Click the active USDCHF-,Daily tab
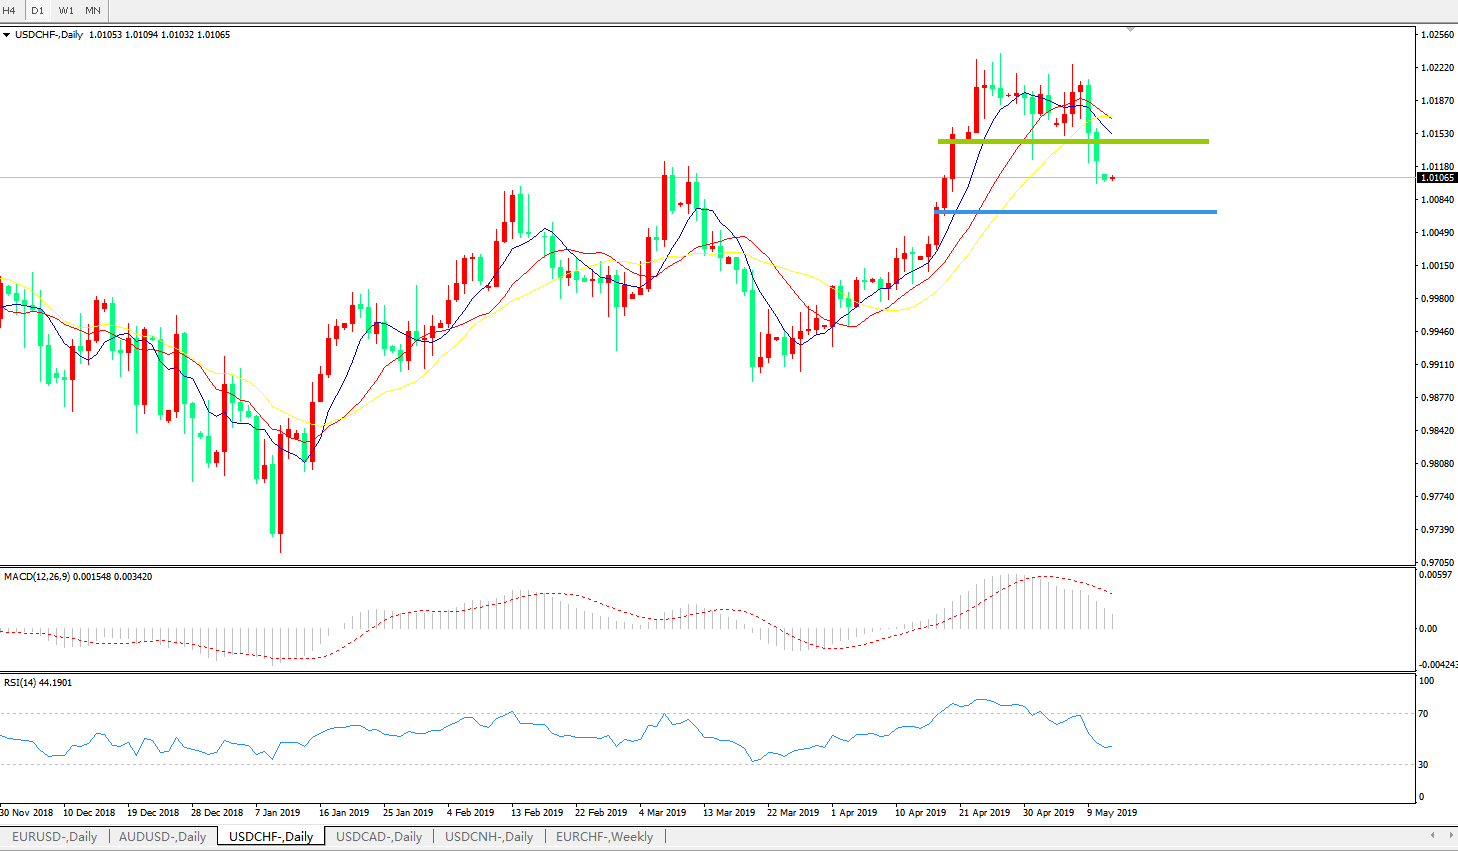This screenshot has height=851, width=1458. [271, 837]
